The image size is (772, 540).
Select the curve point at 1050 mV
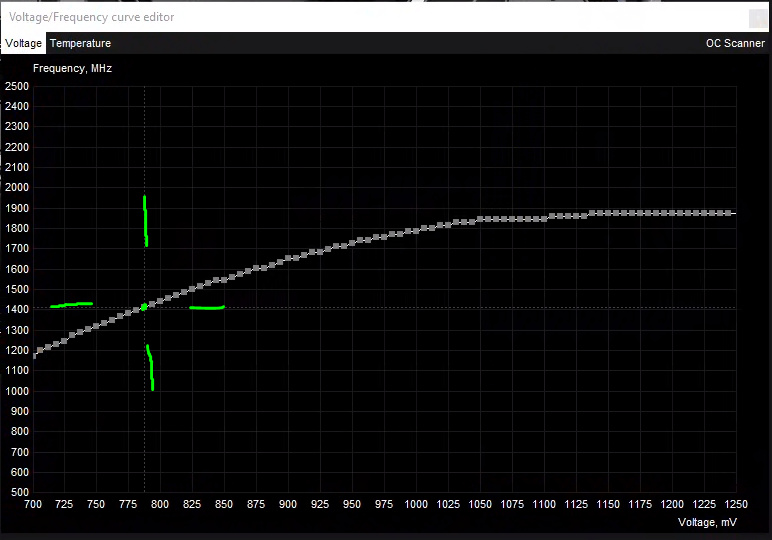coord(480,219)
